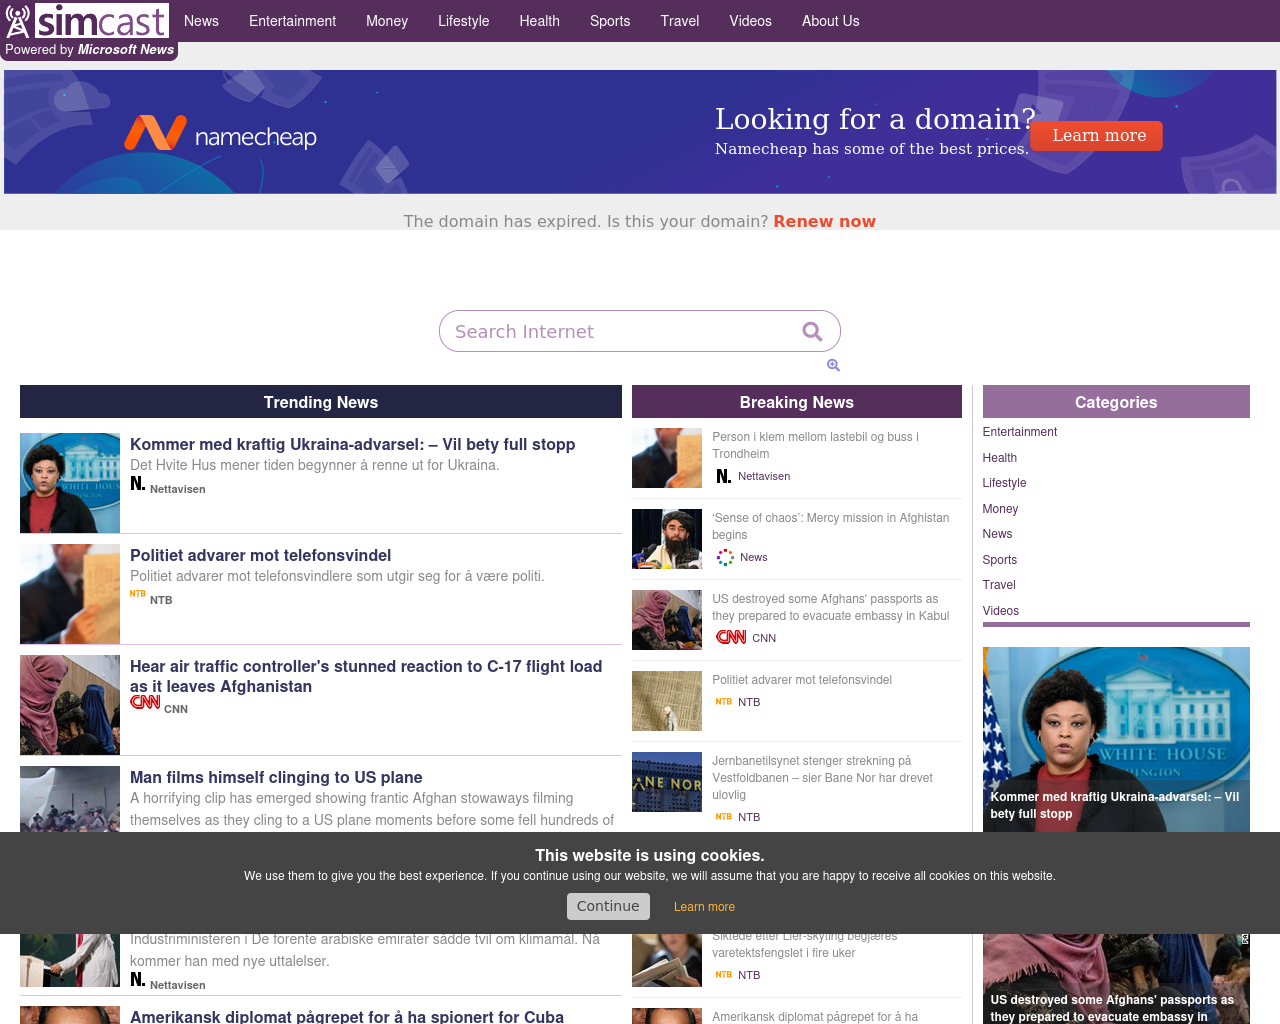The image size is (1280, 1024).
Task: Open the Entertainment menu item
Action: pyautogui.click(x=292, y=21)
